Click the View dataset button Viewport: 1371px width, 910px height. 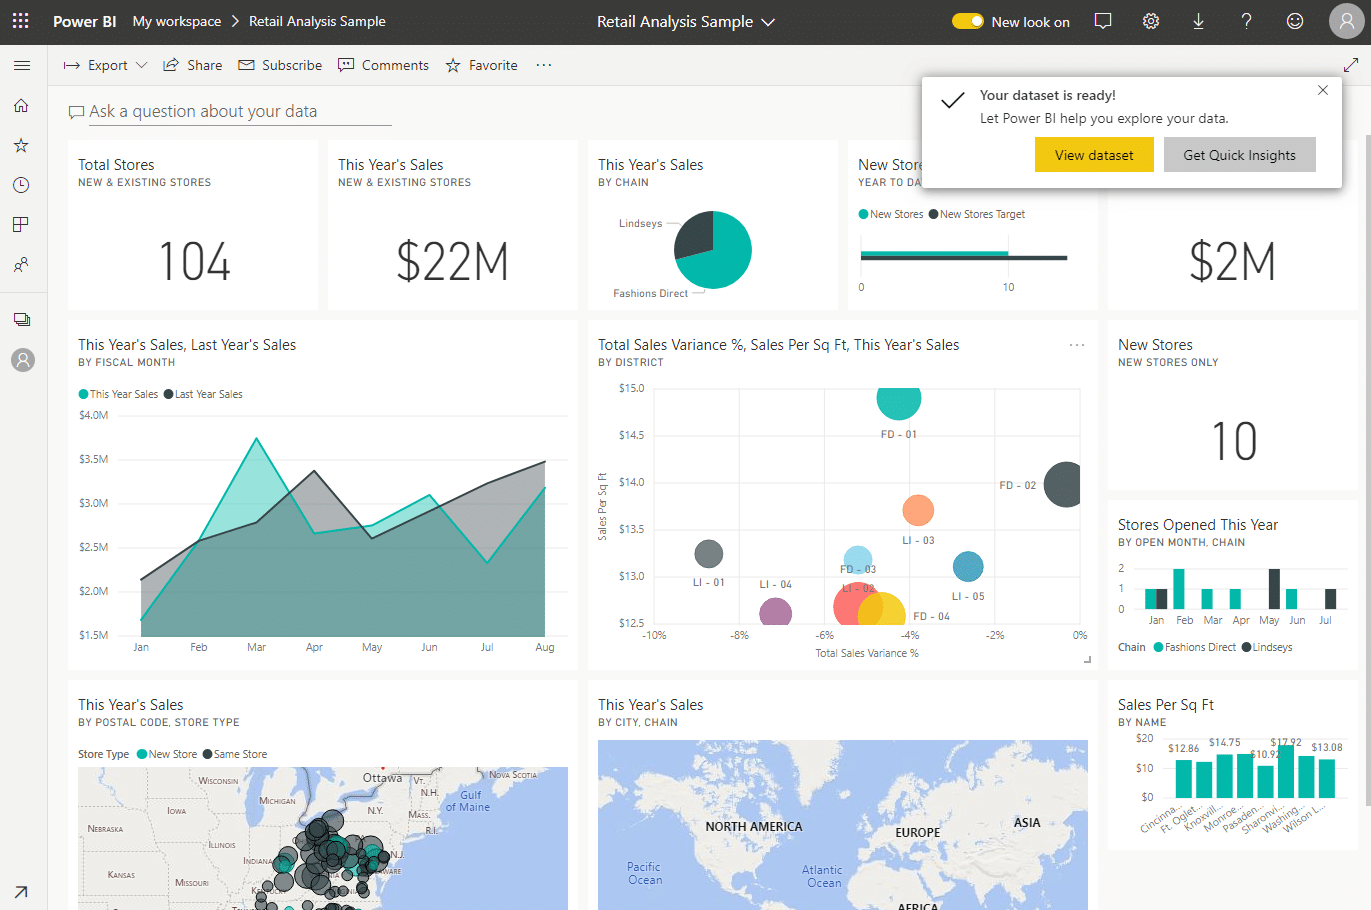[1094, 155]
